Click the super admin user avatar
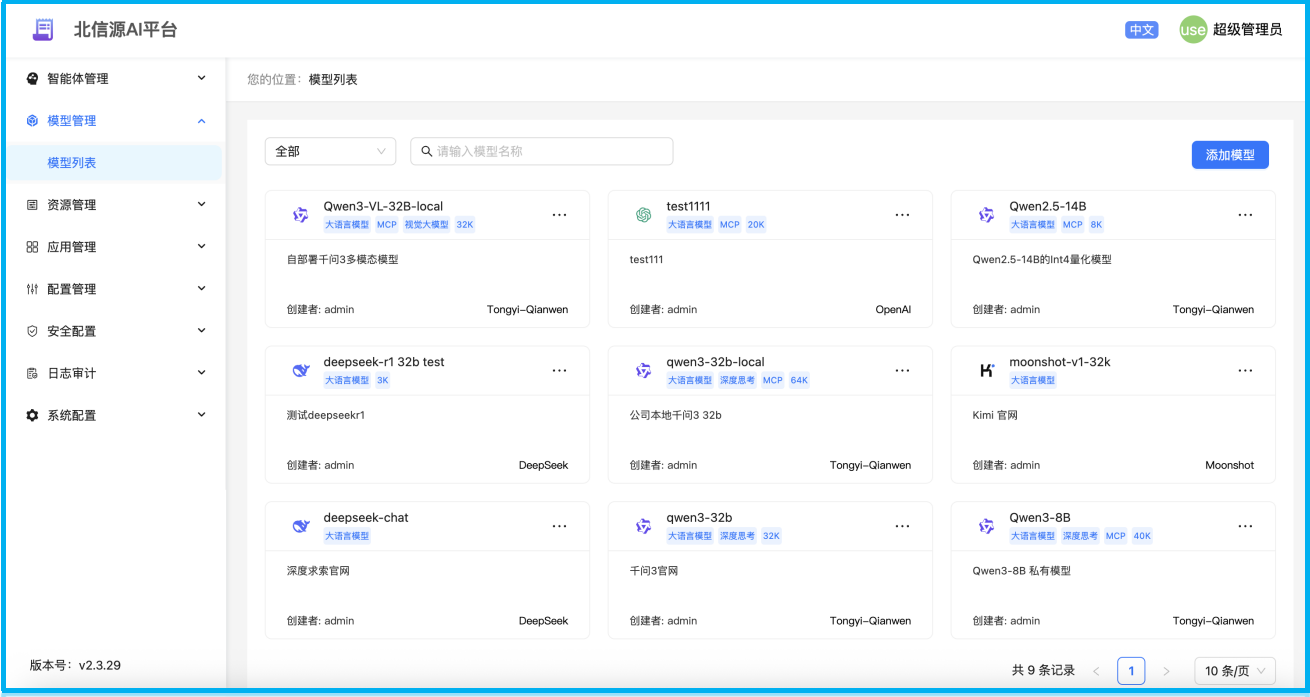Image resolution: width=1310 pixels, height=697 pixels. pos(1193,30)
